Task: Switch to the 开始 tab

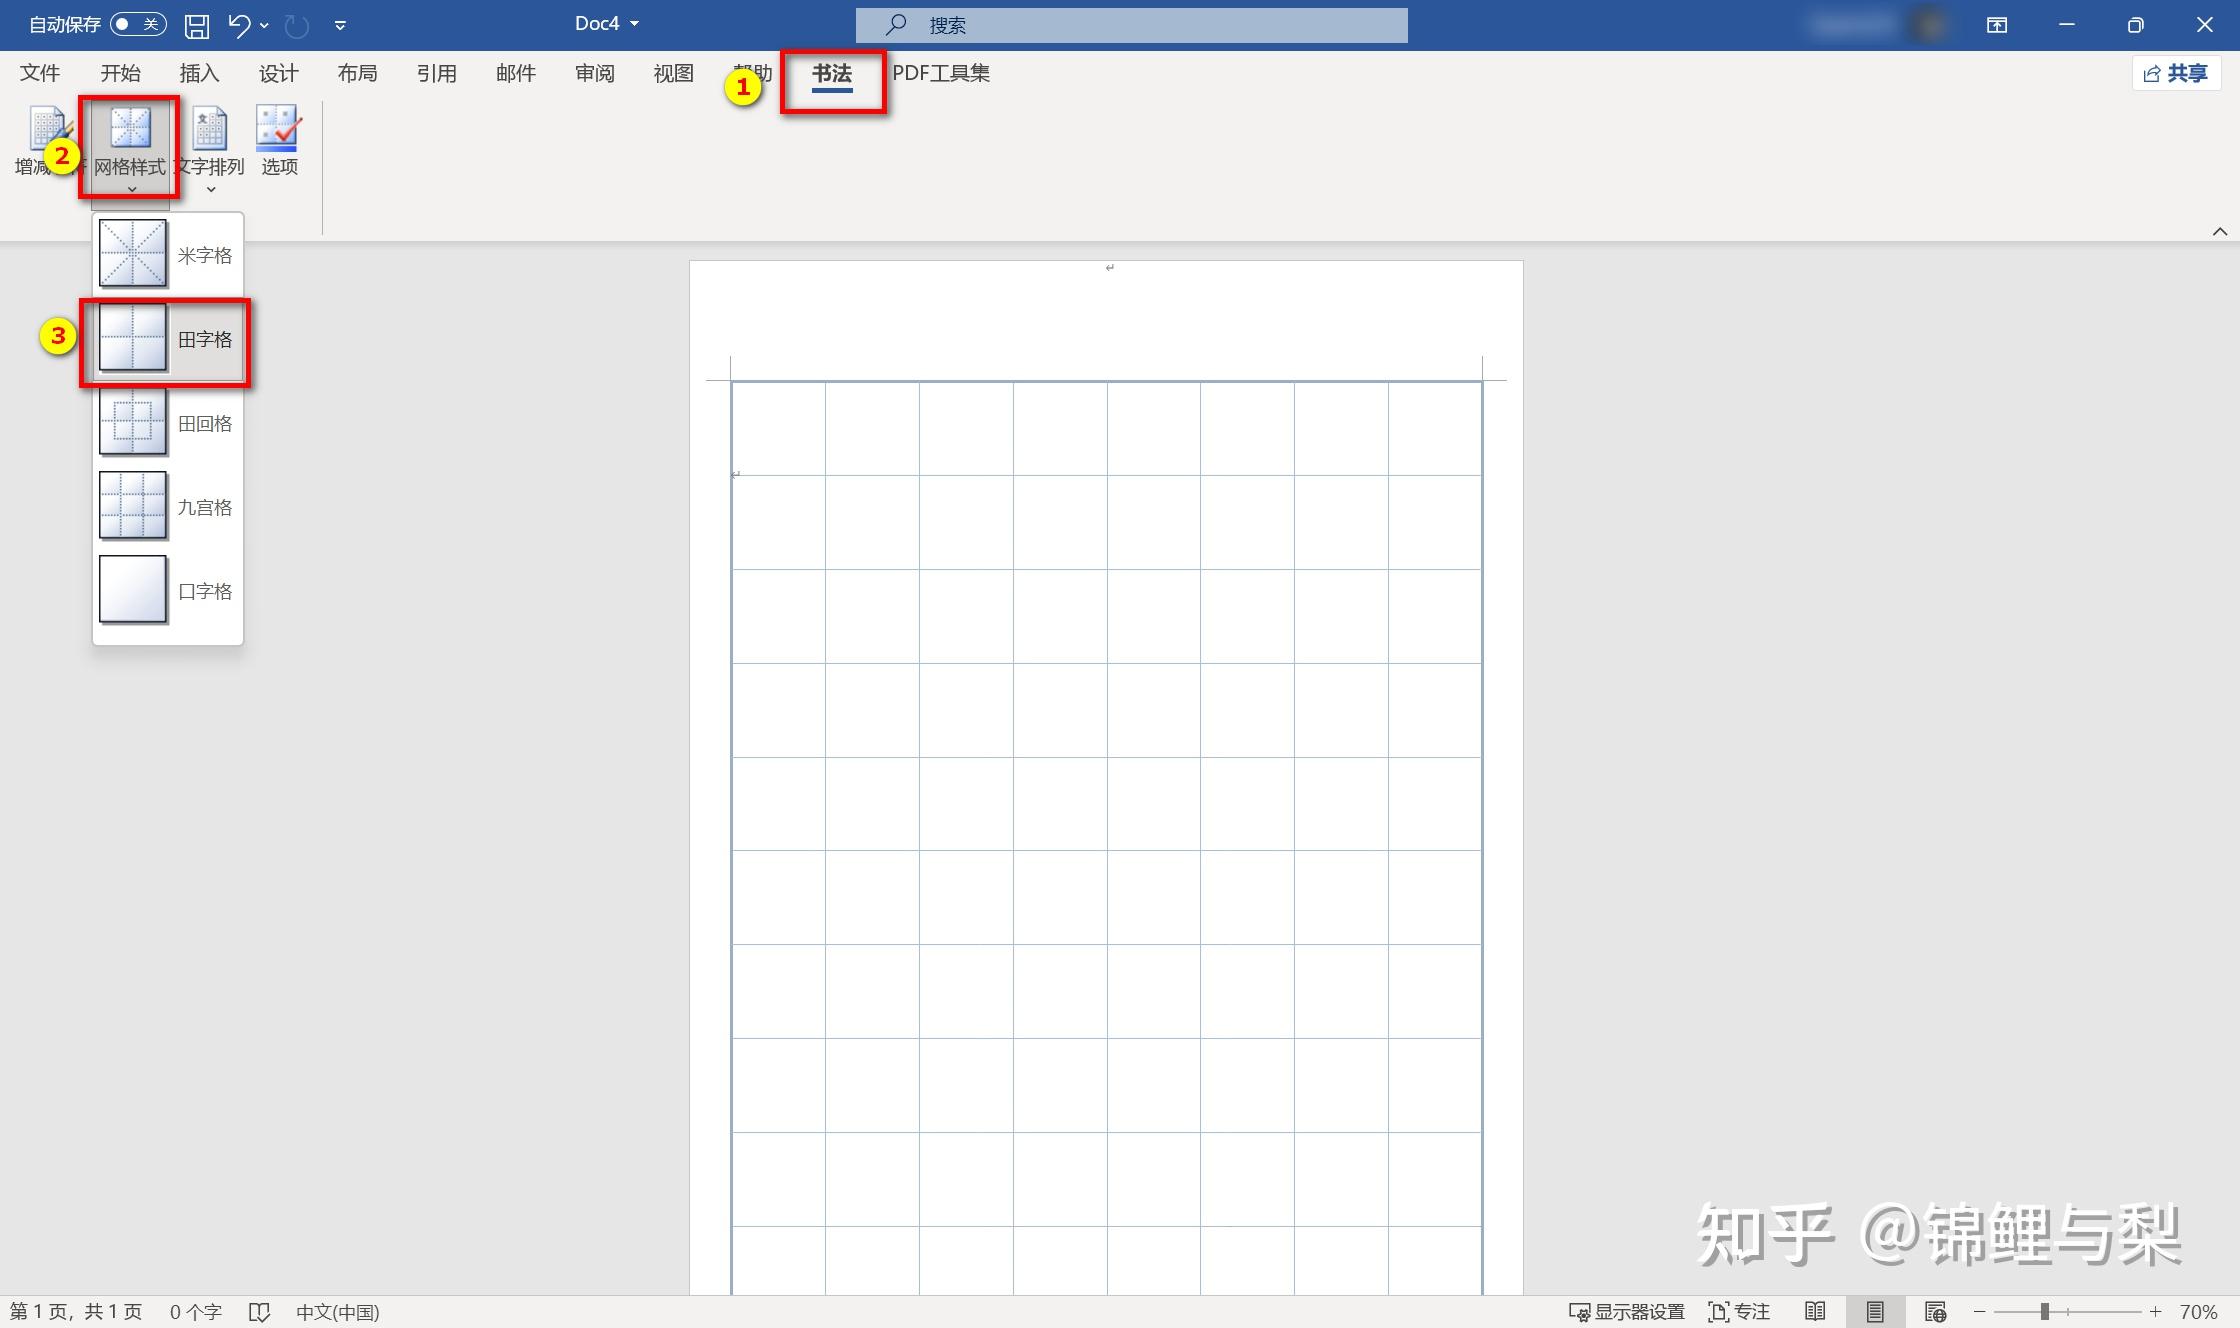Action: click(120, 73)
